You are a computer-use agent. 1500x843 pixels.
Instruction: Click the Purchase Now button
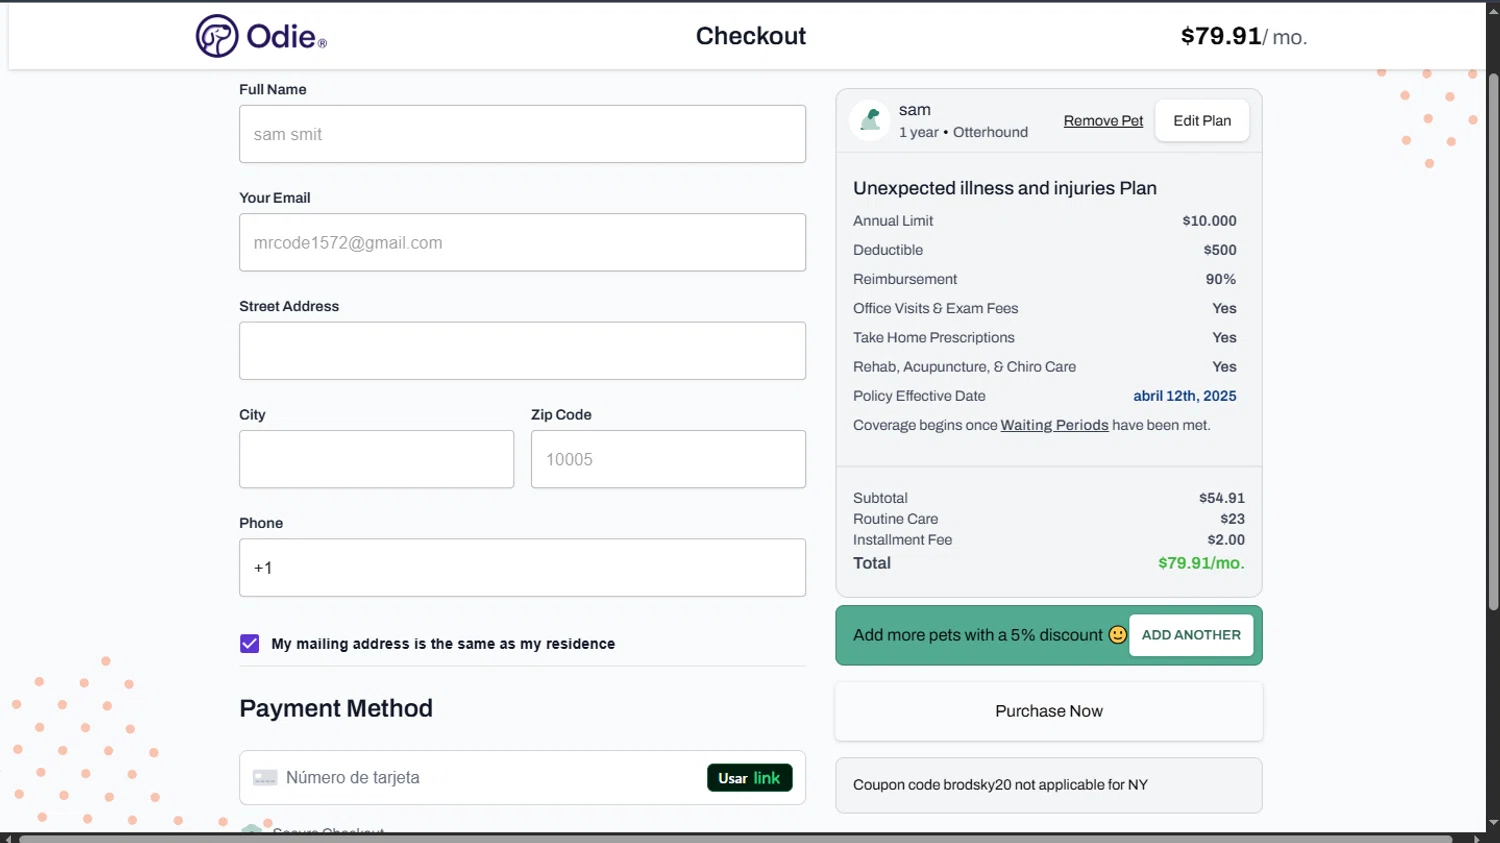pyautogui.click(x=1049, y=711)
